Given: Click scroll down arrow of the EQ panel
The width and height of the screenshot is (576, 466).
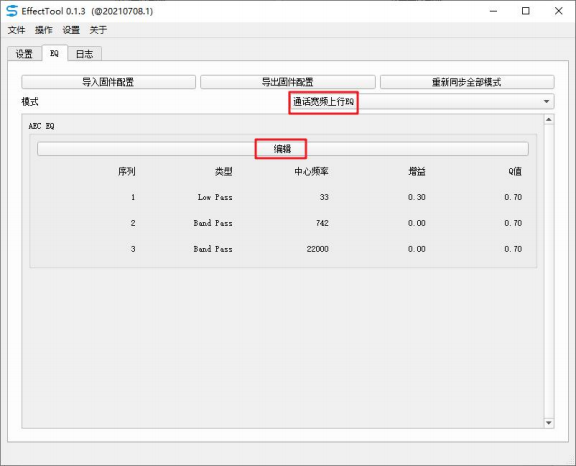Looking at the screenshot, I should click(x=548, y=423).
